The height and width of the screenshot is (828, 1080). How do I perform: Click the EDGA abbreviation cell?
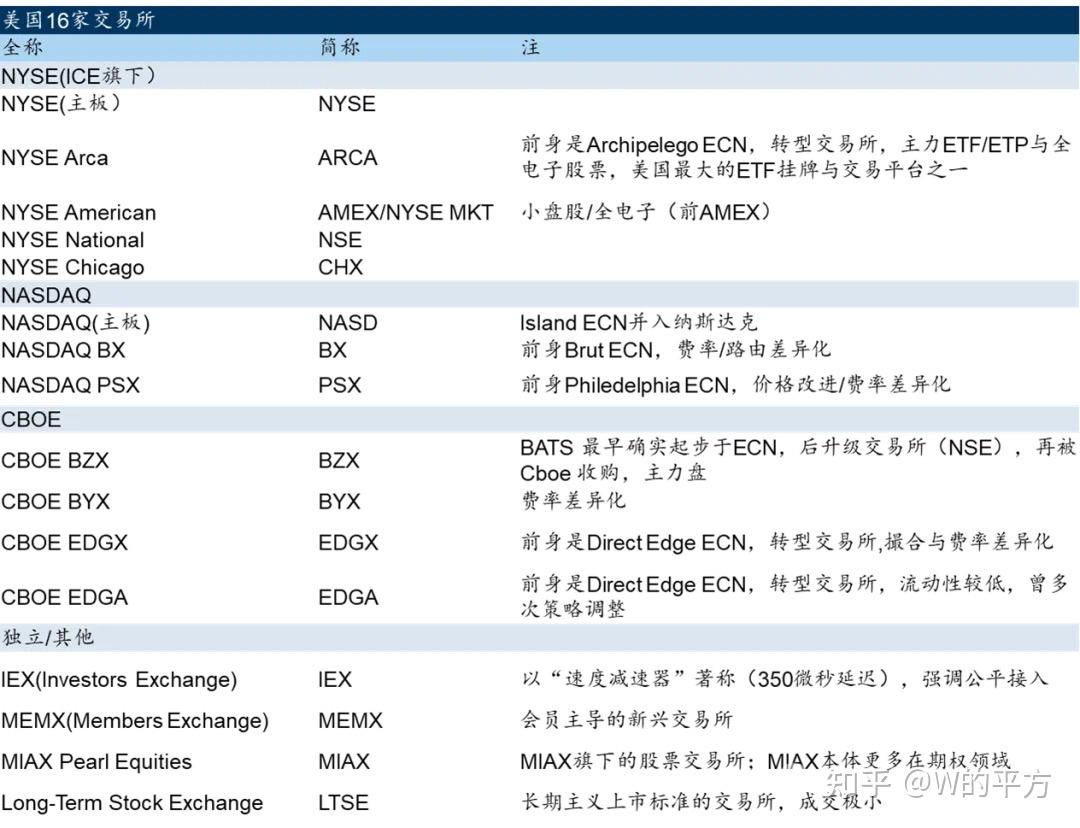(x=348, y=597)
